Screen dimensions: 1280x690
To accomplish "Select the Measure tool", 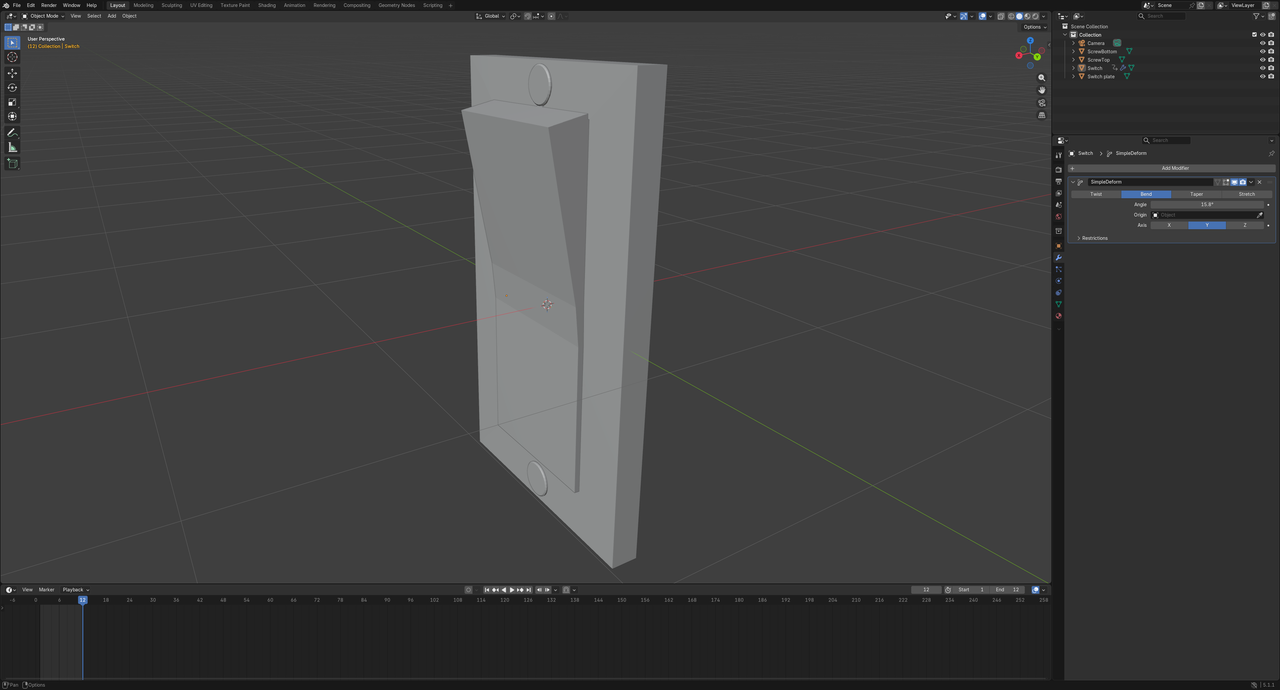I will coord(12,147).
